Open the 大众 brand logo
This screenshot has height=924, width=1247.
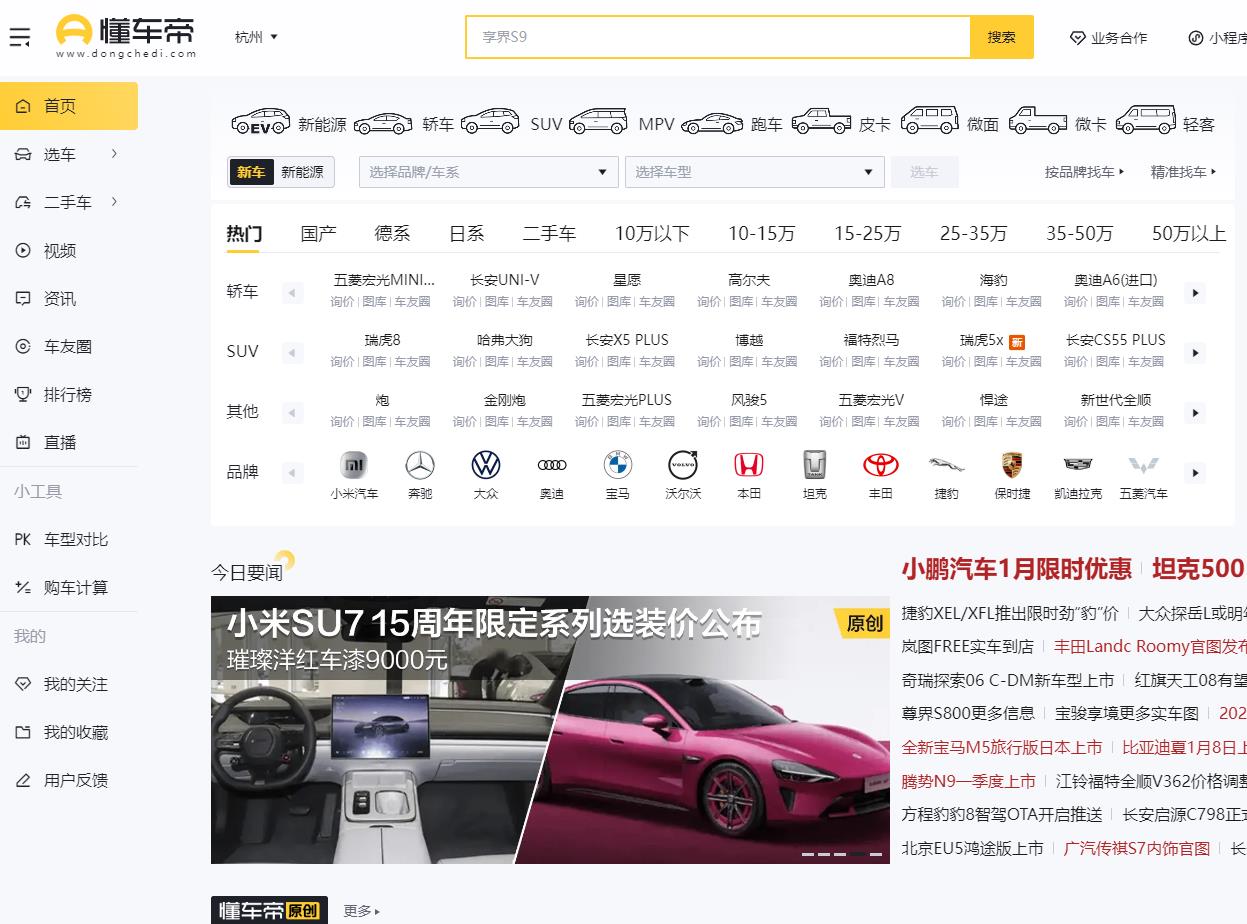click(486, 465)
